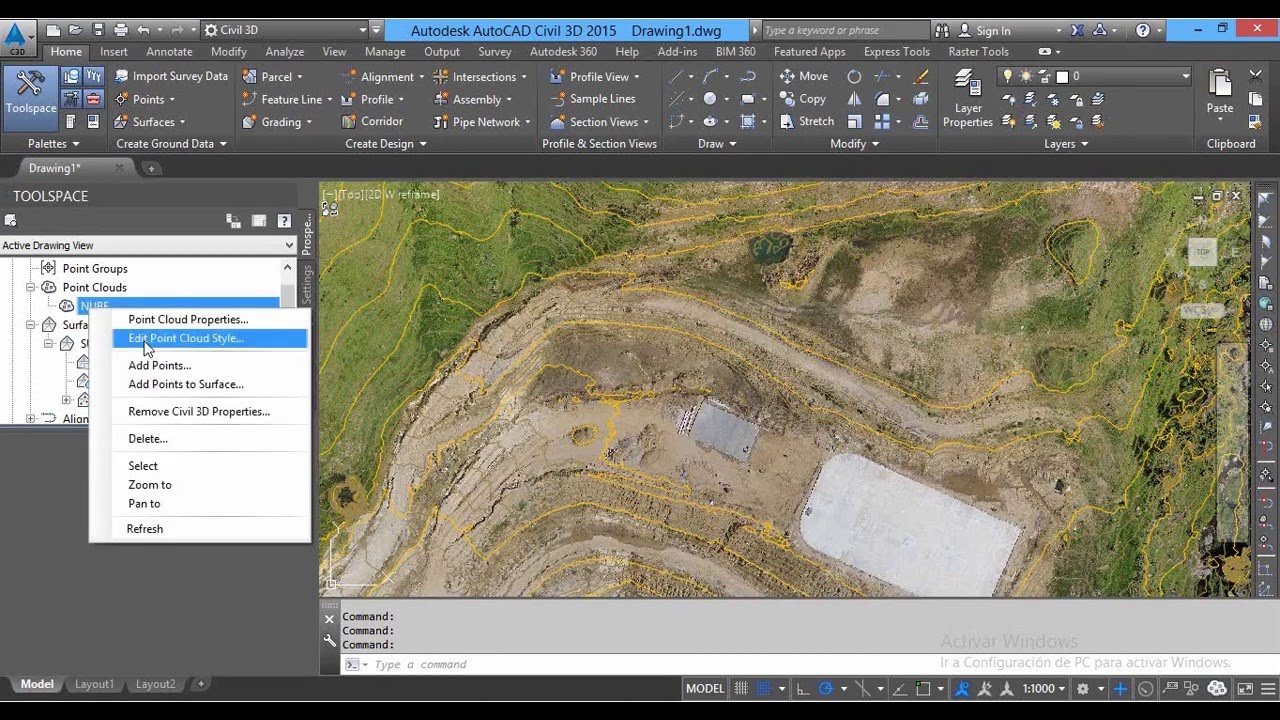The width and height of the screenshot is (1280, 720).
Task: Expand the Surfaces dropdown
Action: click(182, 122)
